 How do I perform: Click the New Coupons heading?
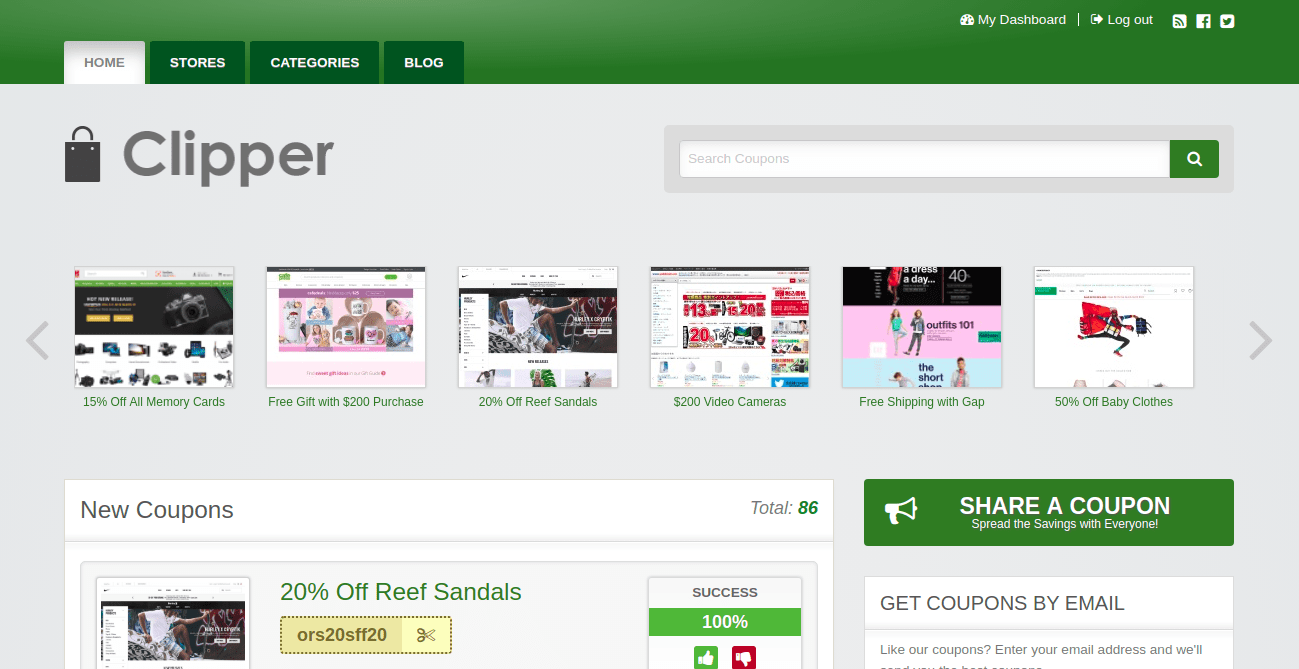pyautogui.click(x=157, y=510)
